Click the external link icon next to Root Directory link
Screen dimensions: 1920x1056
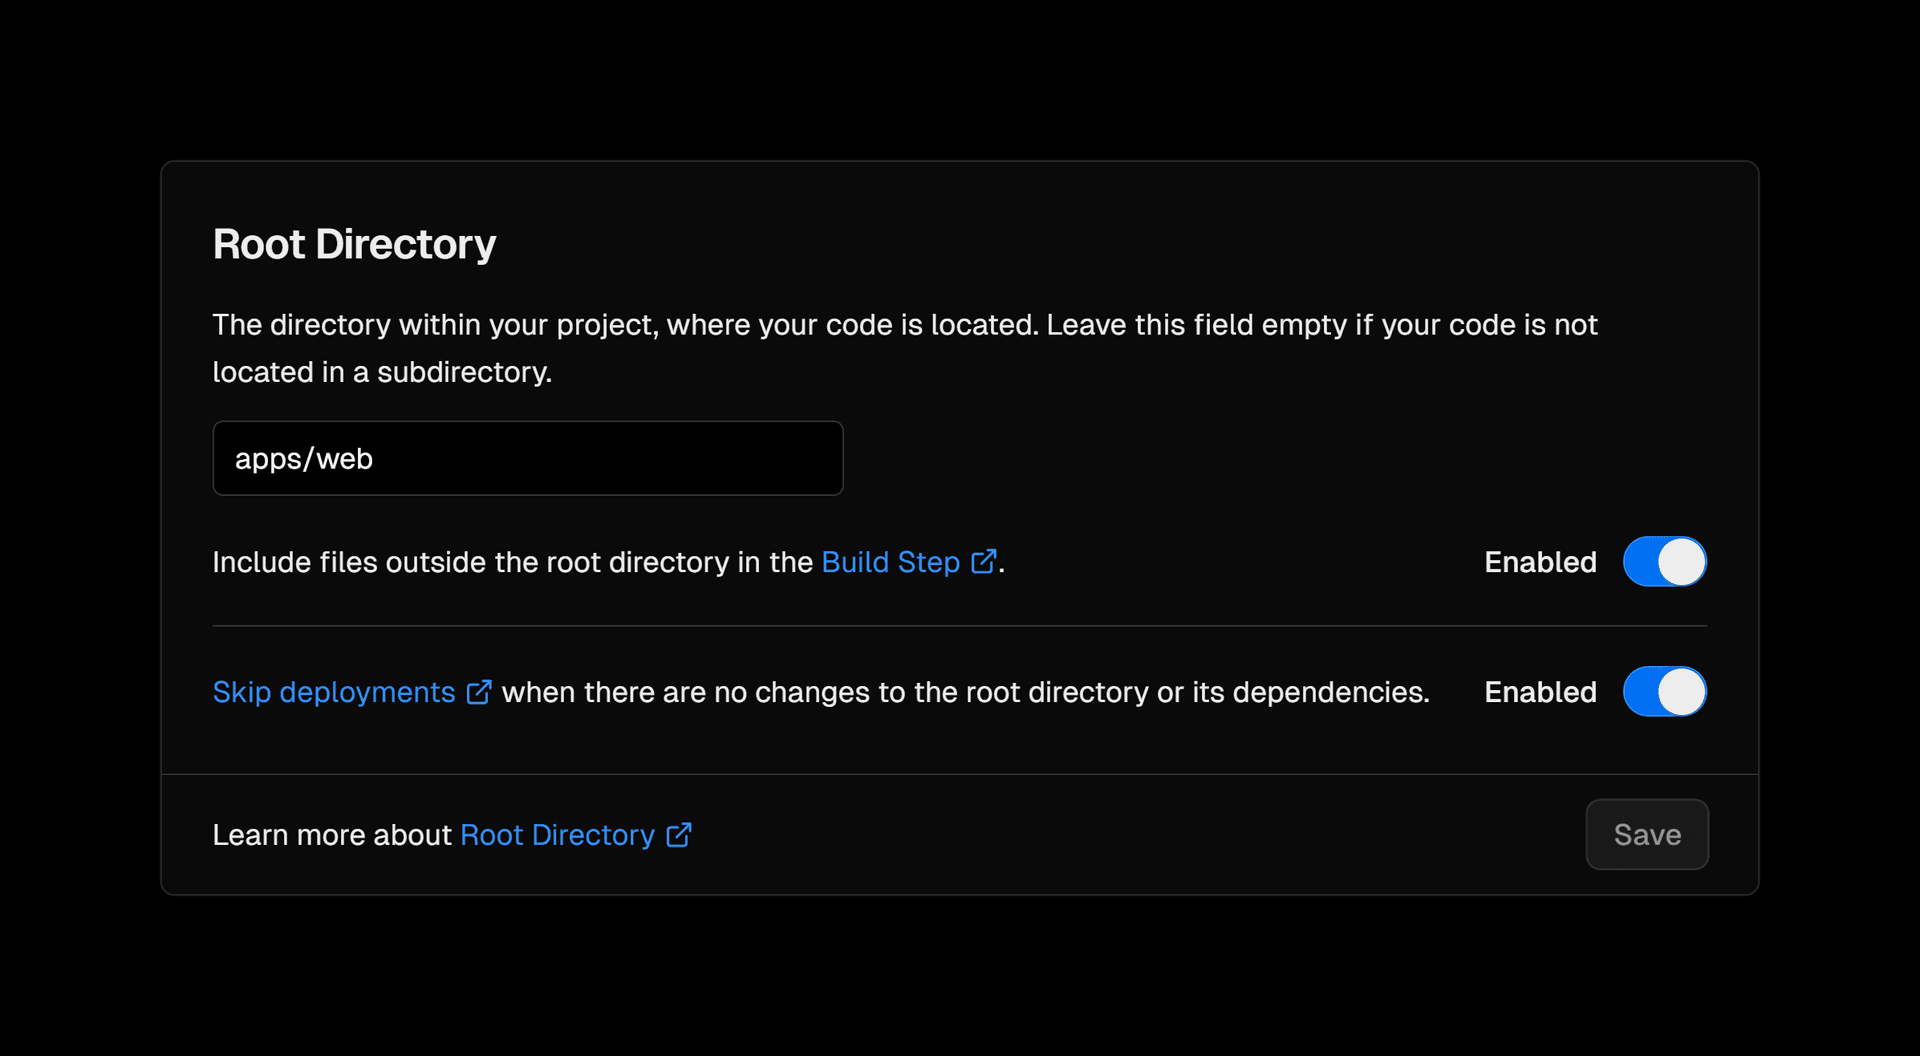679,834
